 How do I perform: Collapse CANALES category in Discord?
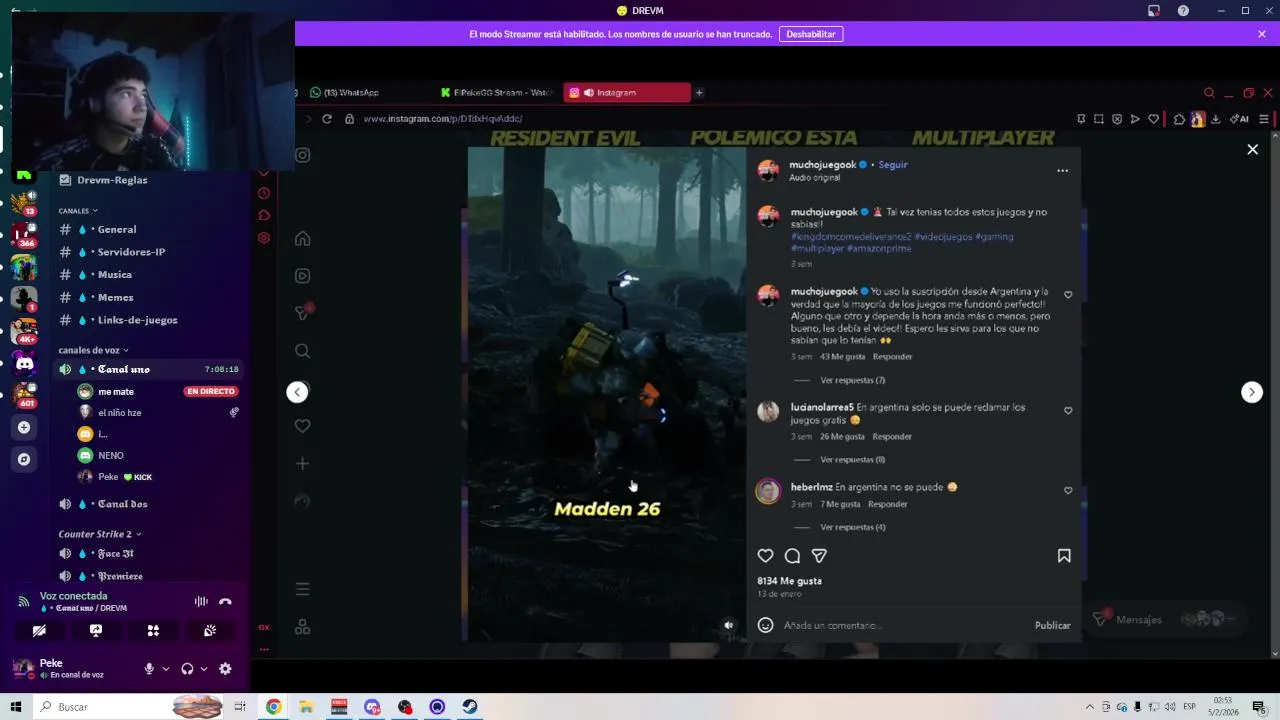(78, 211)
